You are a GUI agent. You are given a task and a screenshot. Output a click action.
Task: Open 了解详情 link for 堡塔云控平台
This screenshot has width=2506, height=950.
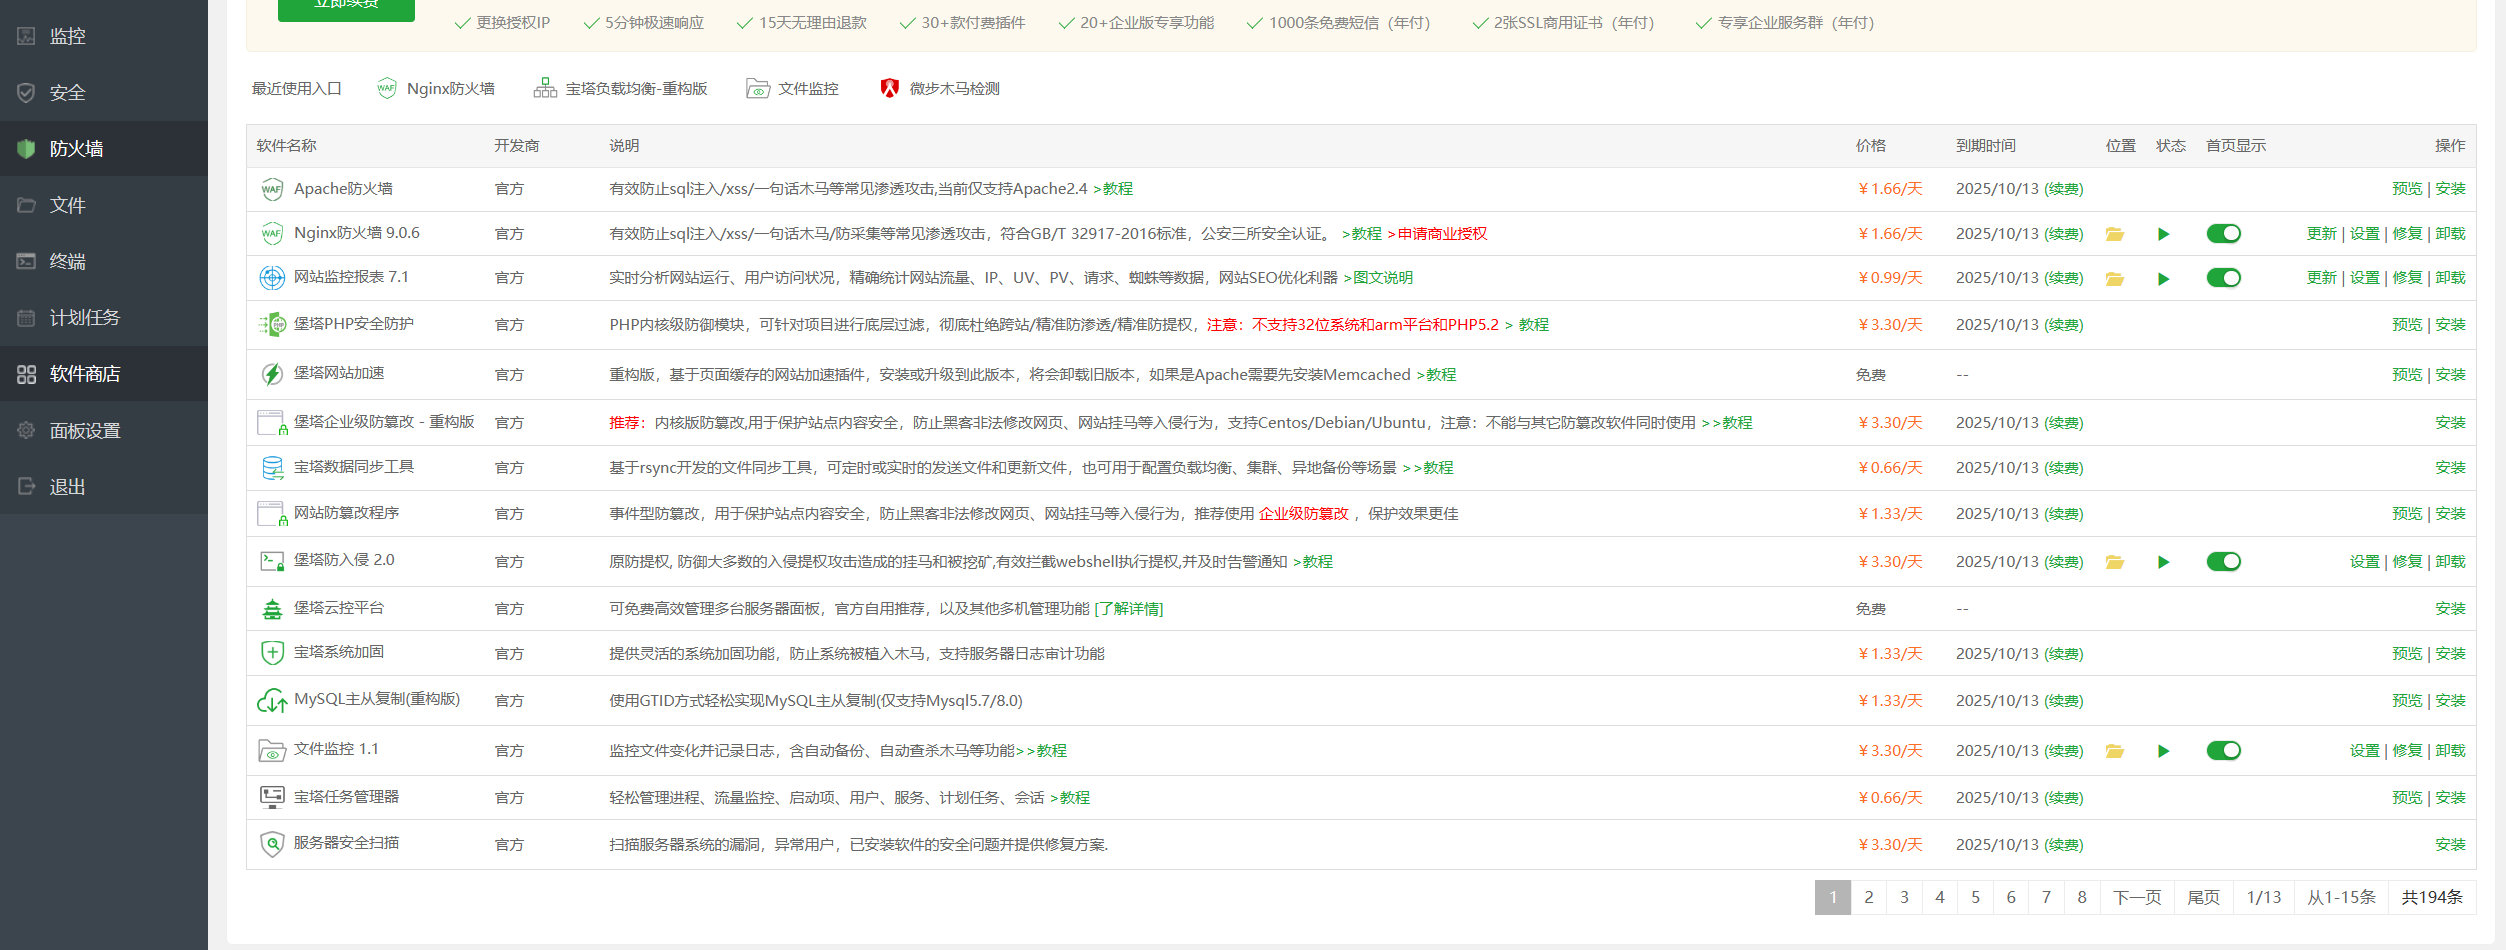coord(1129,609)
